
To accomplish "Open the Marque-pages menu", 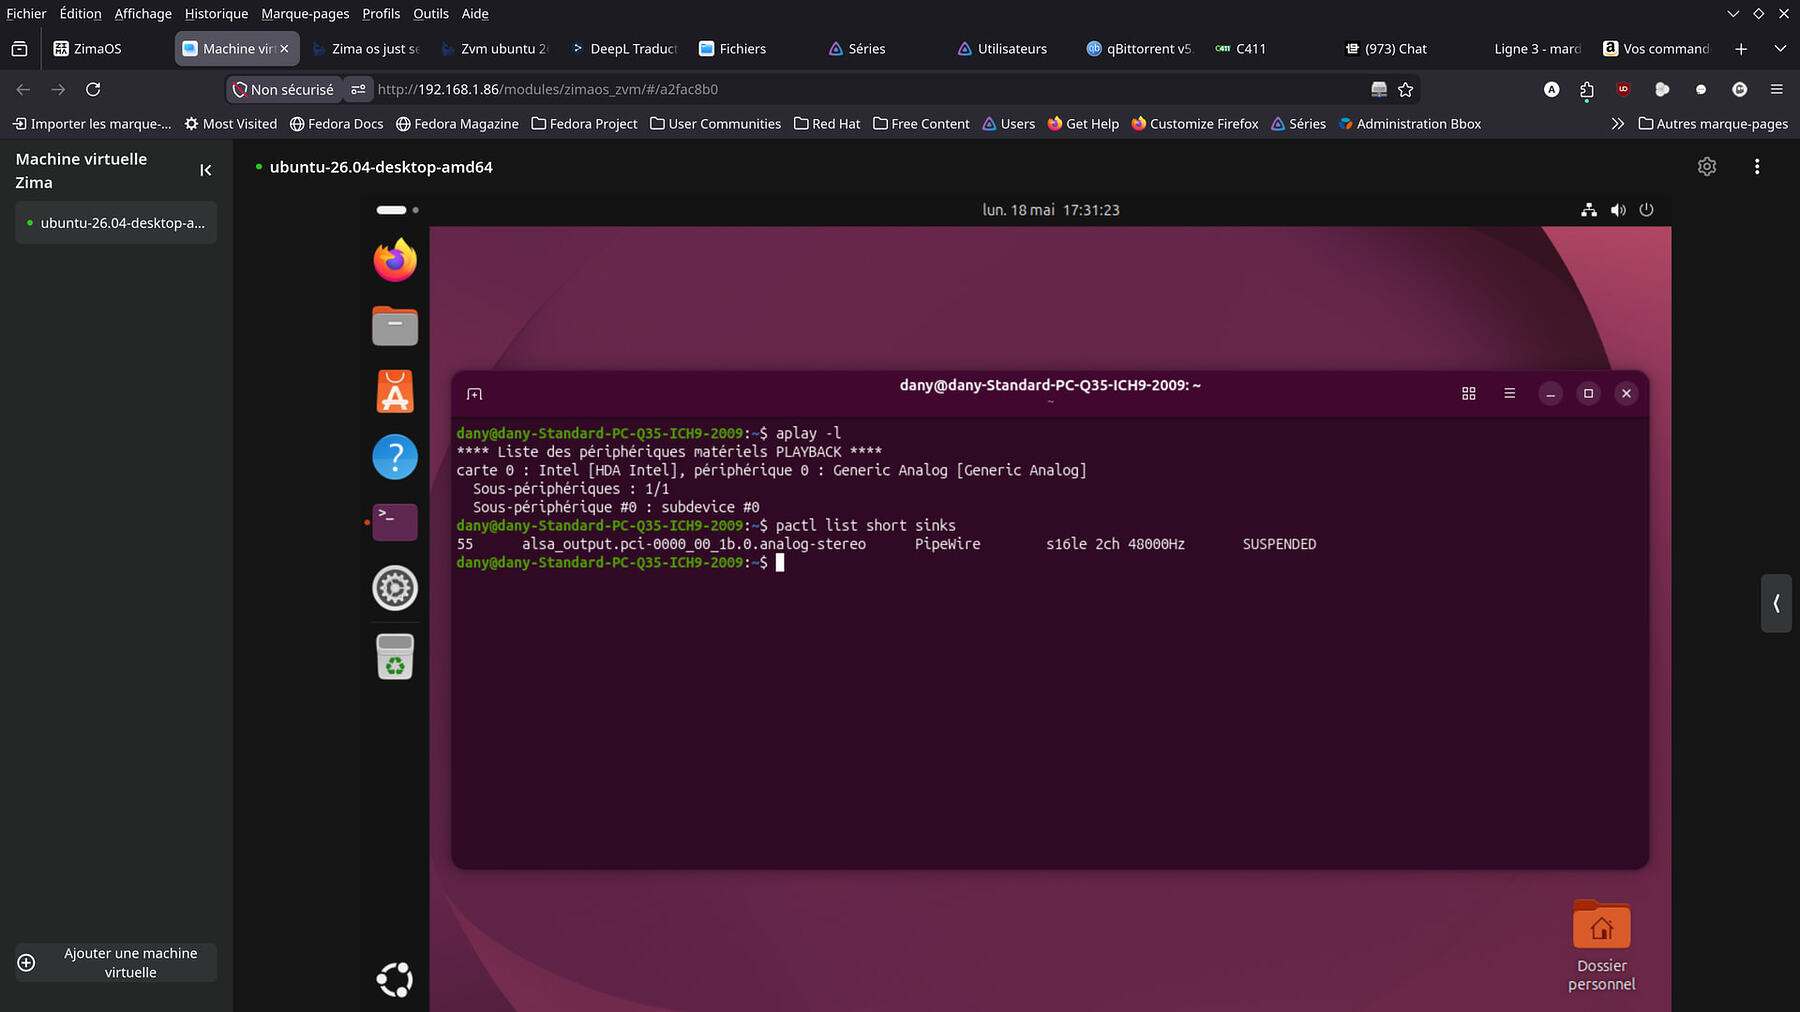I will click(x=305, y=14).
